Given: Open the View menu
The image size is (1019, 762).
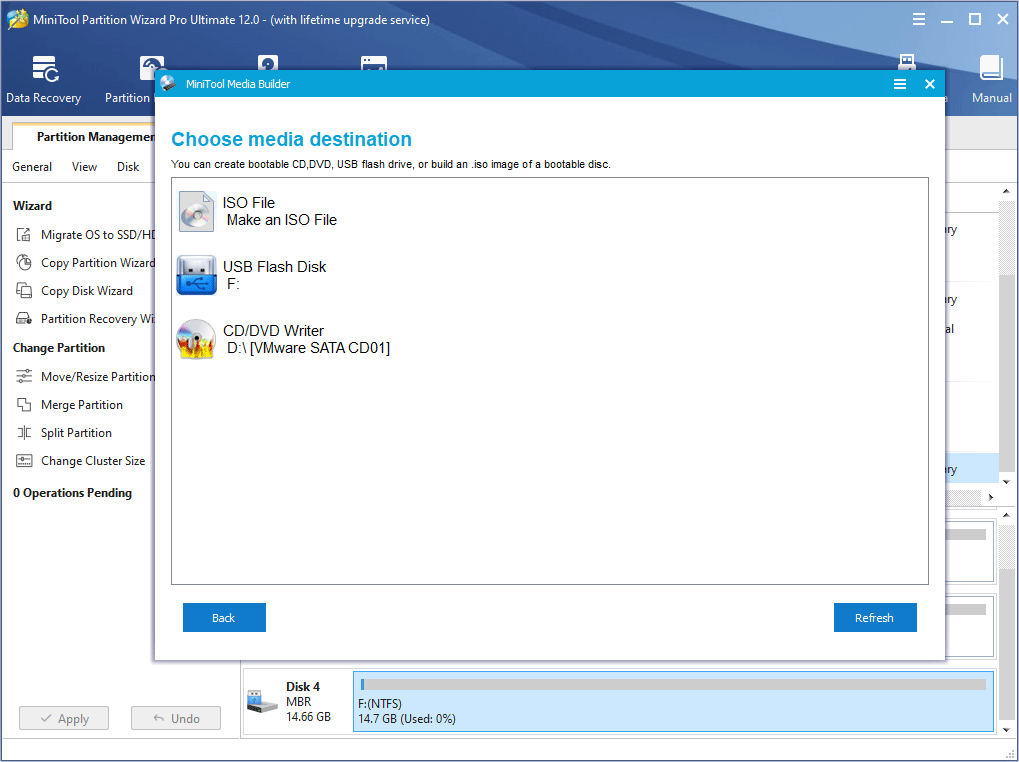Looking at the screenshot, I should [84, 167].
